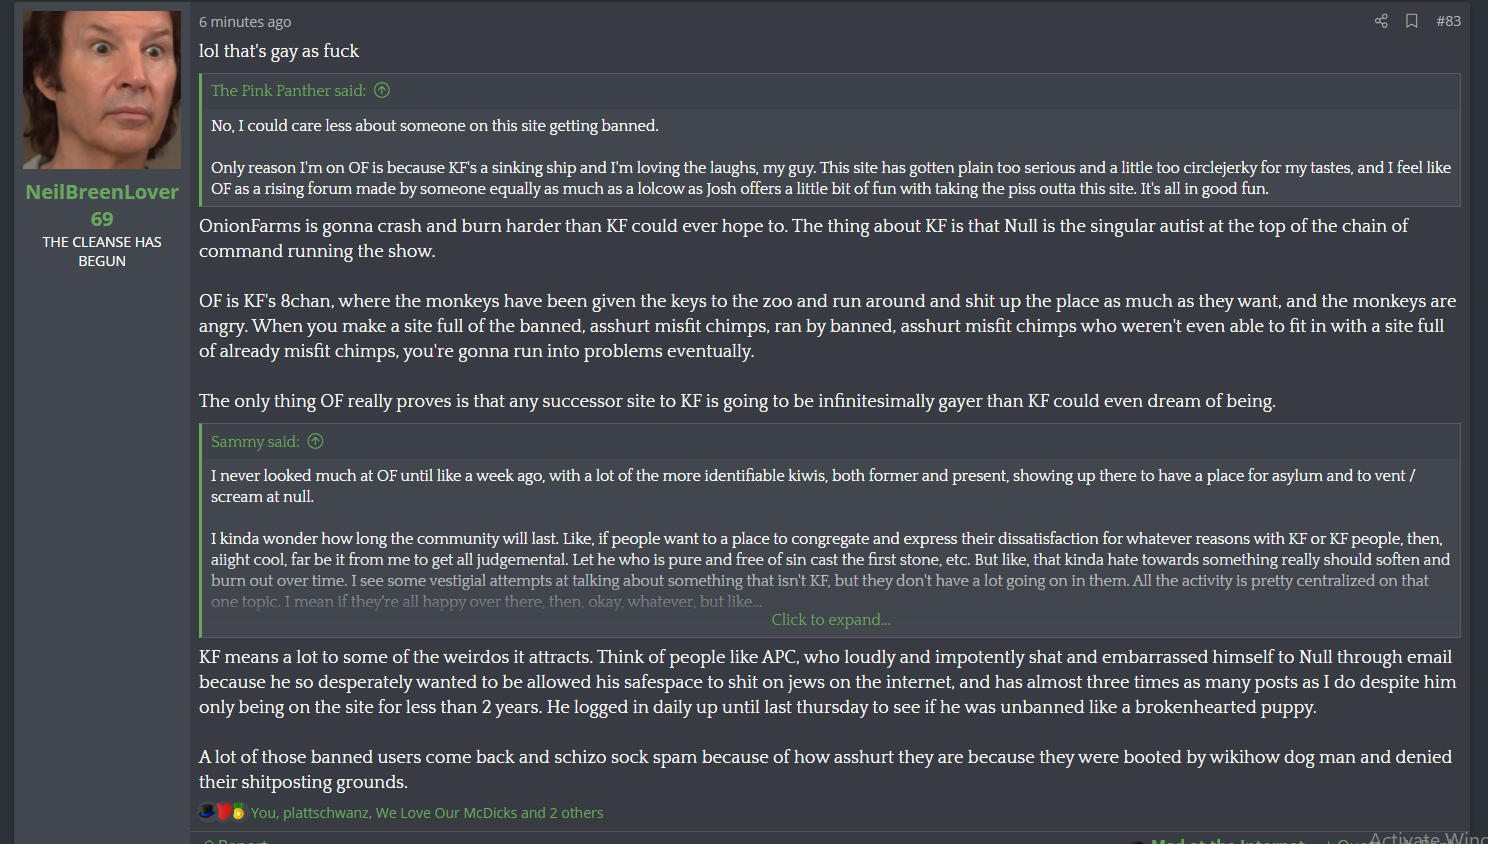
Task: Click the red heart reaction icon
Action: click(224, 812)
